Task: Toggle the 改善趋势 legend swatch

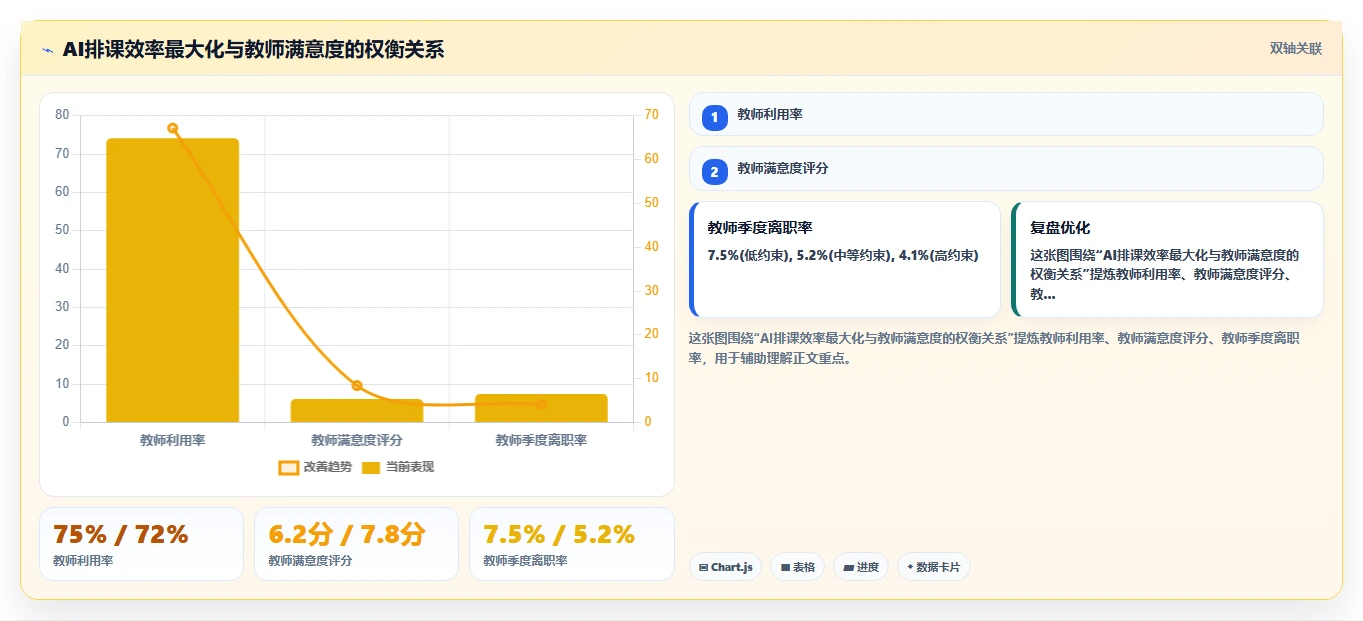Action: click(288, 467)
